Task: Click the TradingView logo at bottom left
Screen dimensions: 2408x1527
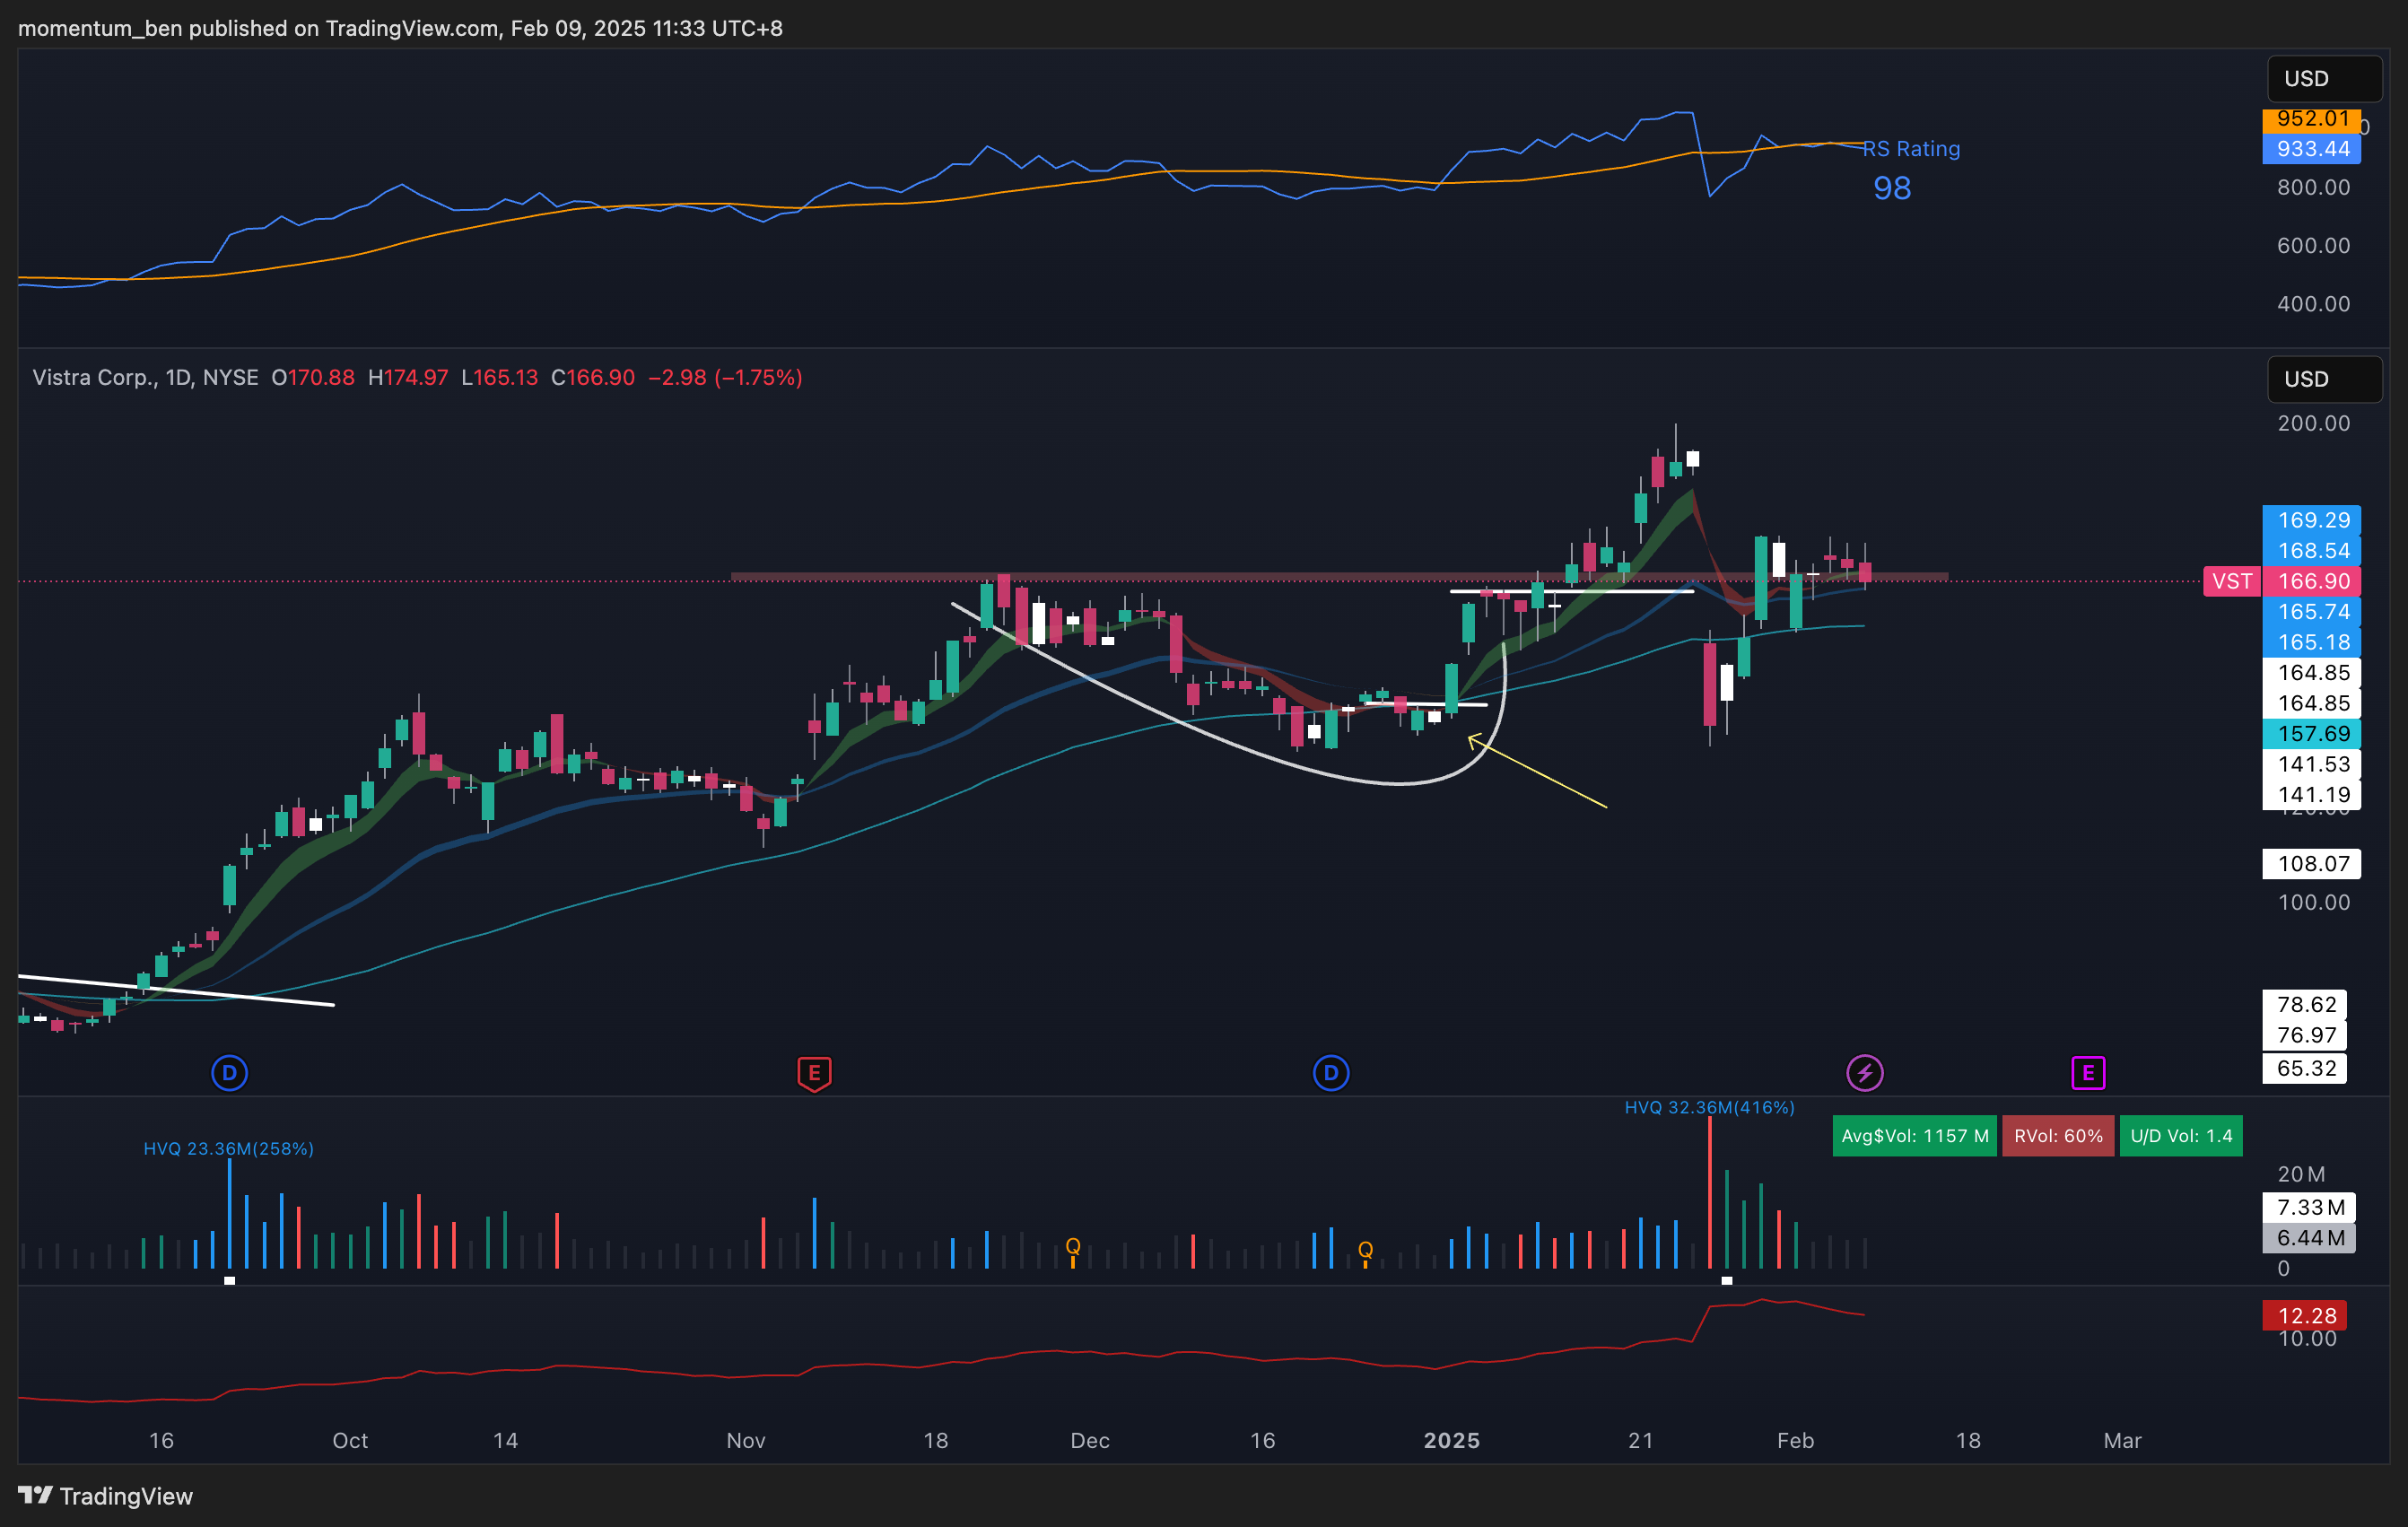Action: point(105,1496)
